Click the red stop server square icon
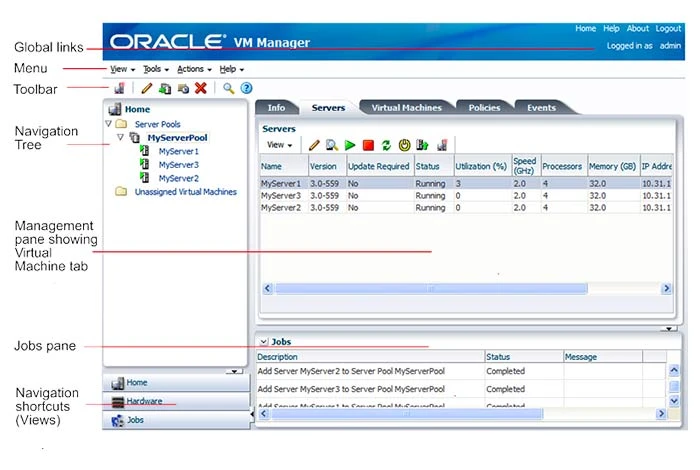 (x=368, y=145)
